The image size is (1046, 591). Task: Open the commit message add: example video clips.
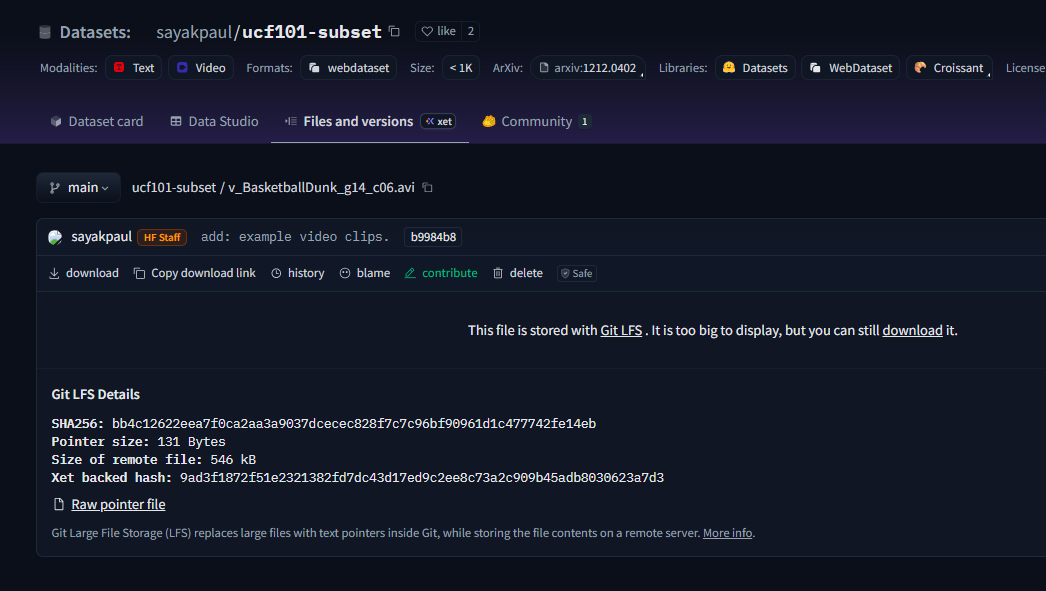295,237
